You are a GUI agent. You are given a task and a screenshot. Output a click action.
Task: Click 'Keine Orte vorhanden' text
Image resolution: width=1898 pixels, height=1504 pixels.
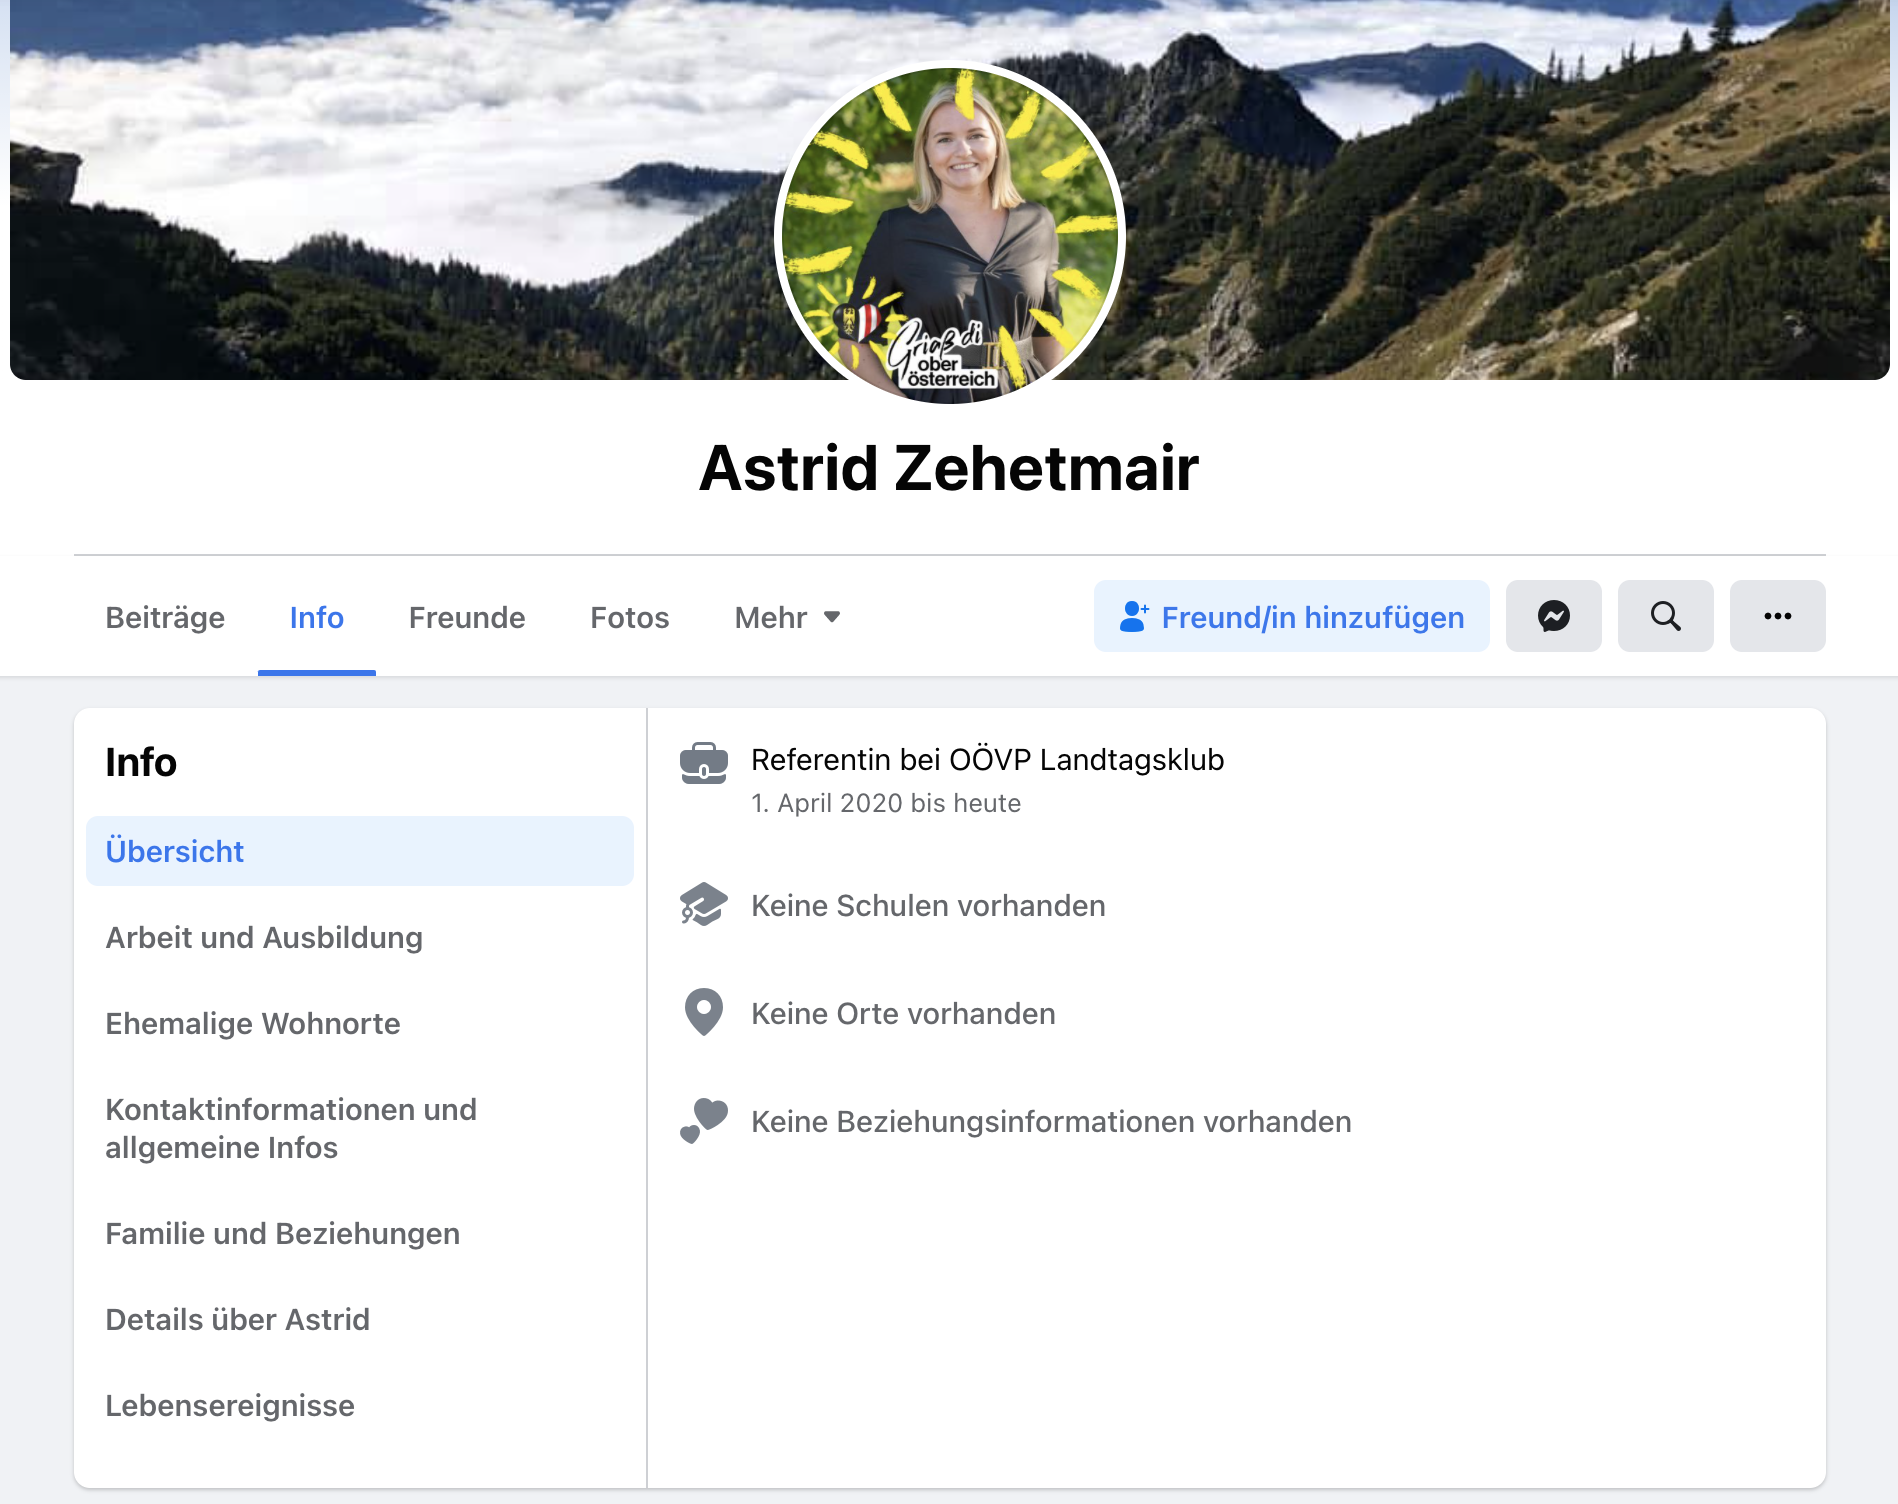tap(903, 1013)
